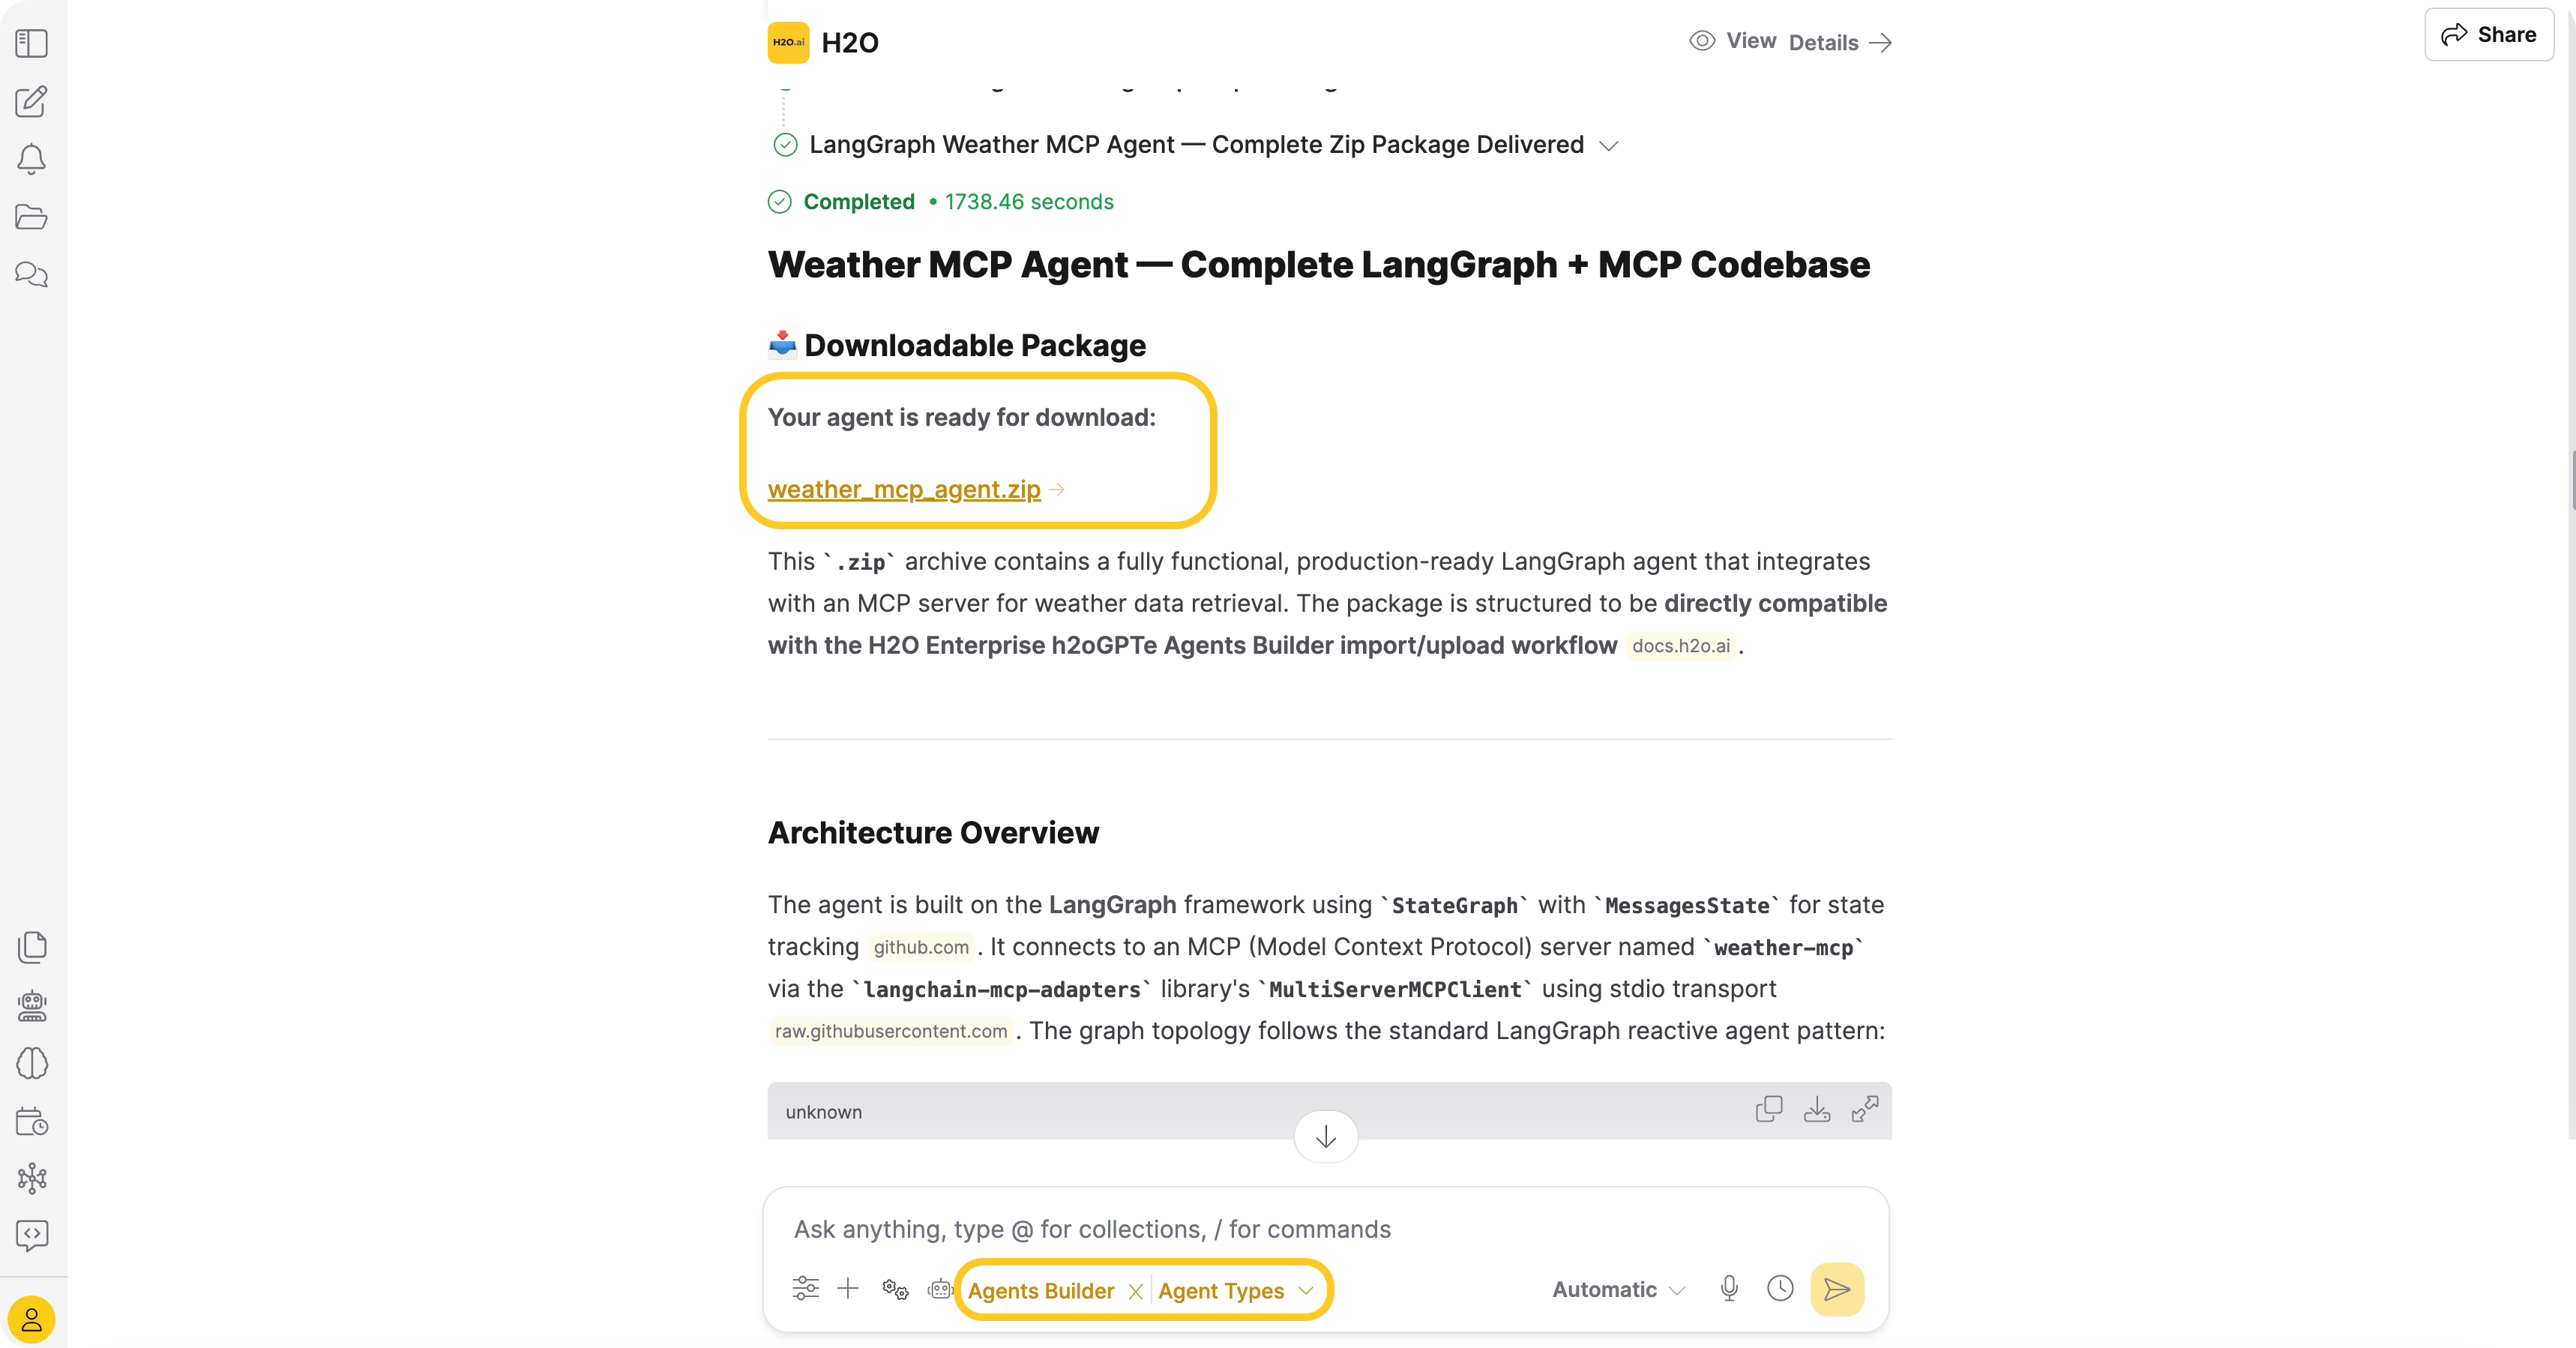The image size is (2576, 1348).
Task: Open the brain models icon in the sidebar
Action: (32, 1063)
